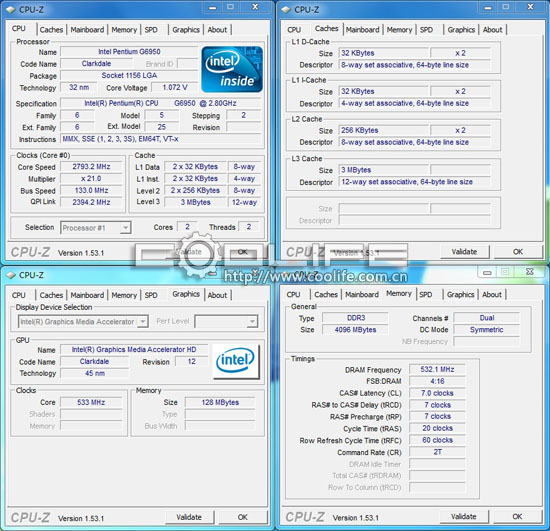Open Memory tab in the Caches-tab window

(400, 30)
